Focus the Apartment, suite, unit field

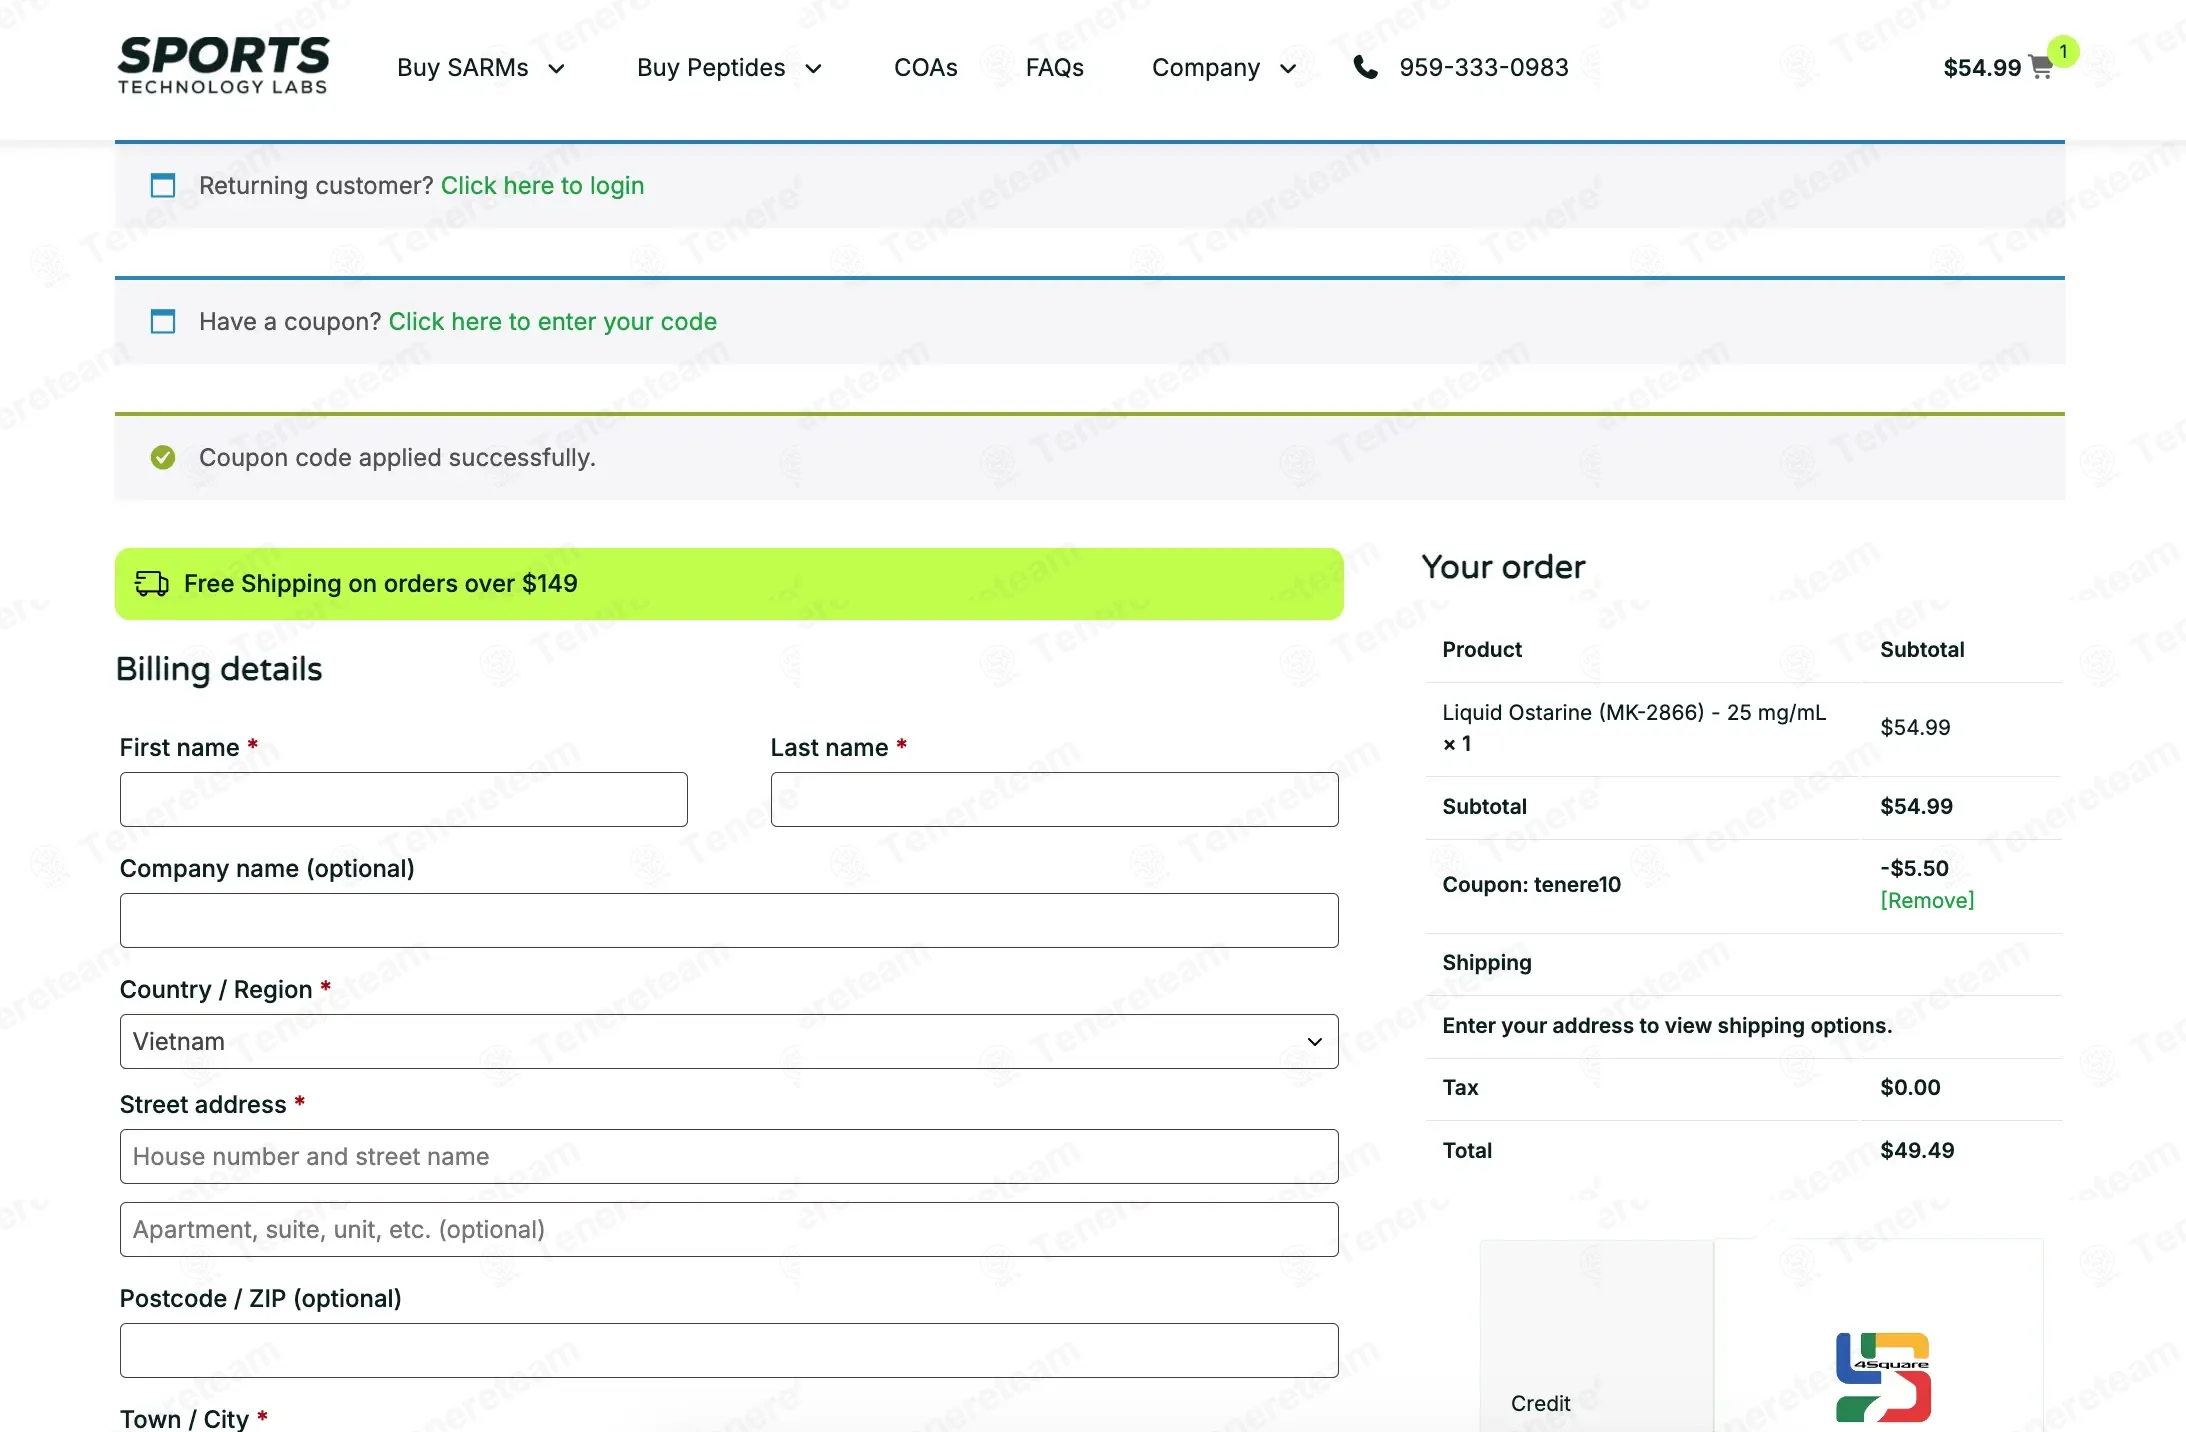[x=729, y=1229]
